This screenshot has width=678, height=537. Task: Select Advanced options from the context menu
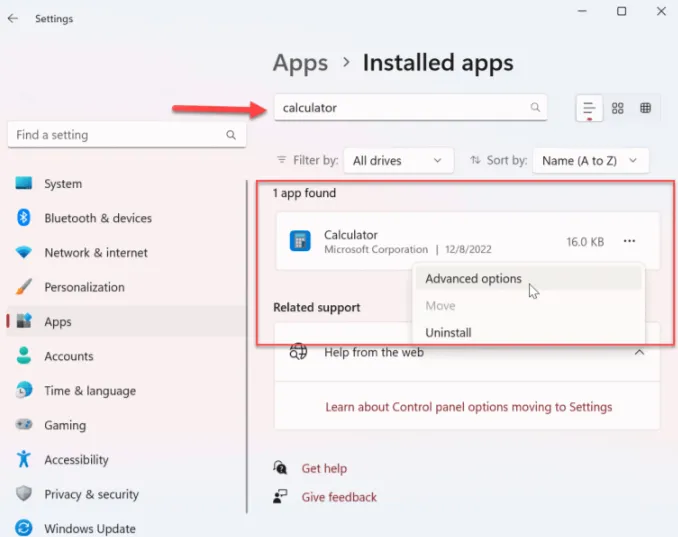click(473, 279)
